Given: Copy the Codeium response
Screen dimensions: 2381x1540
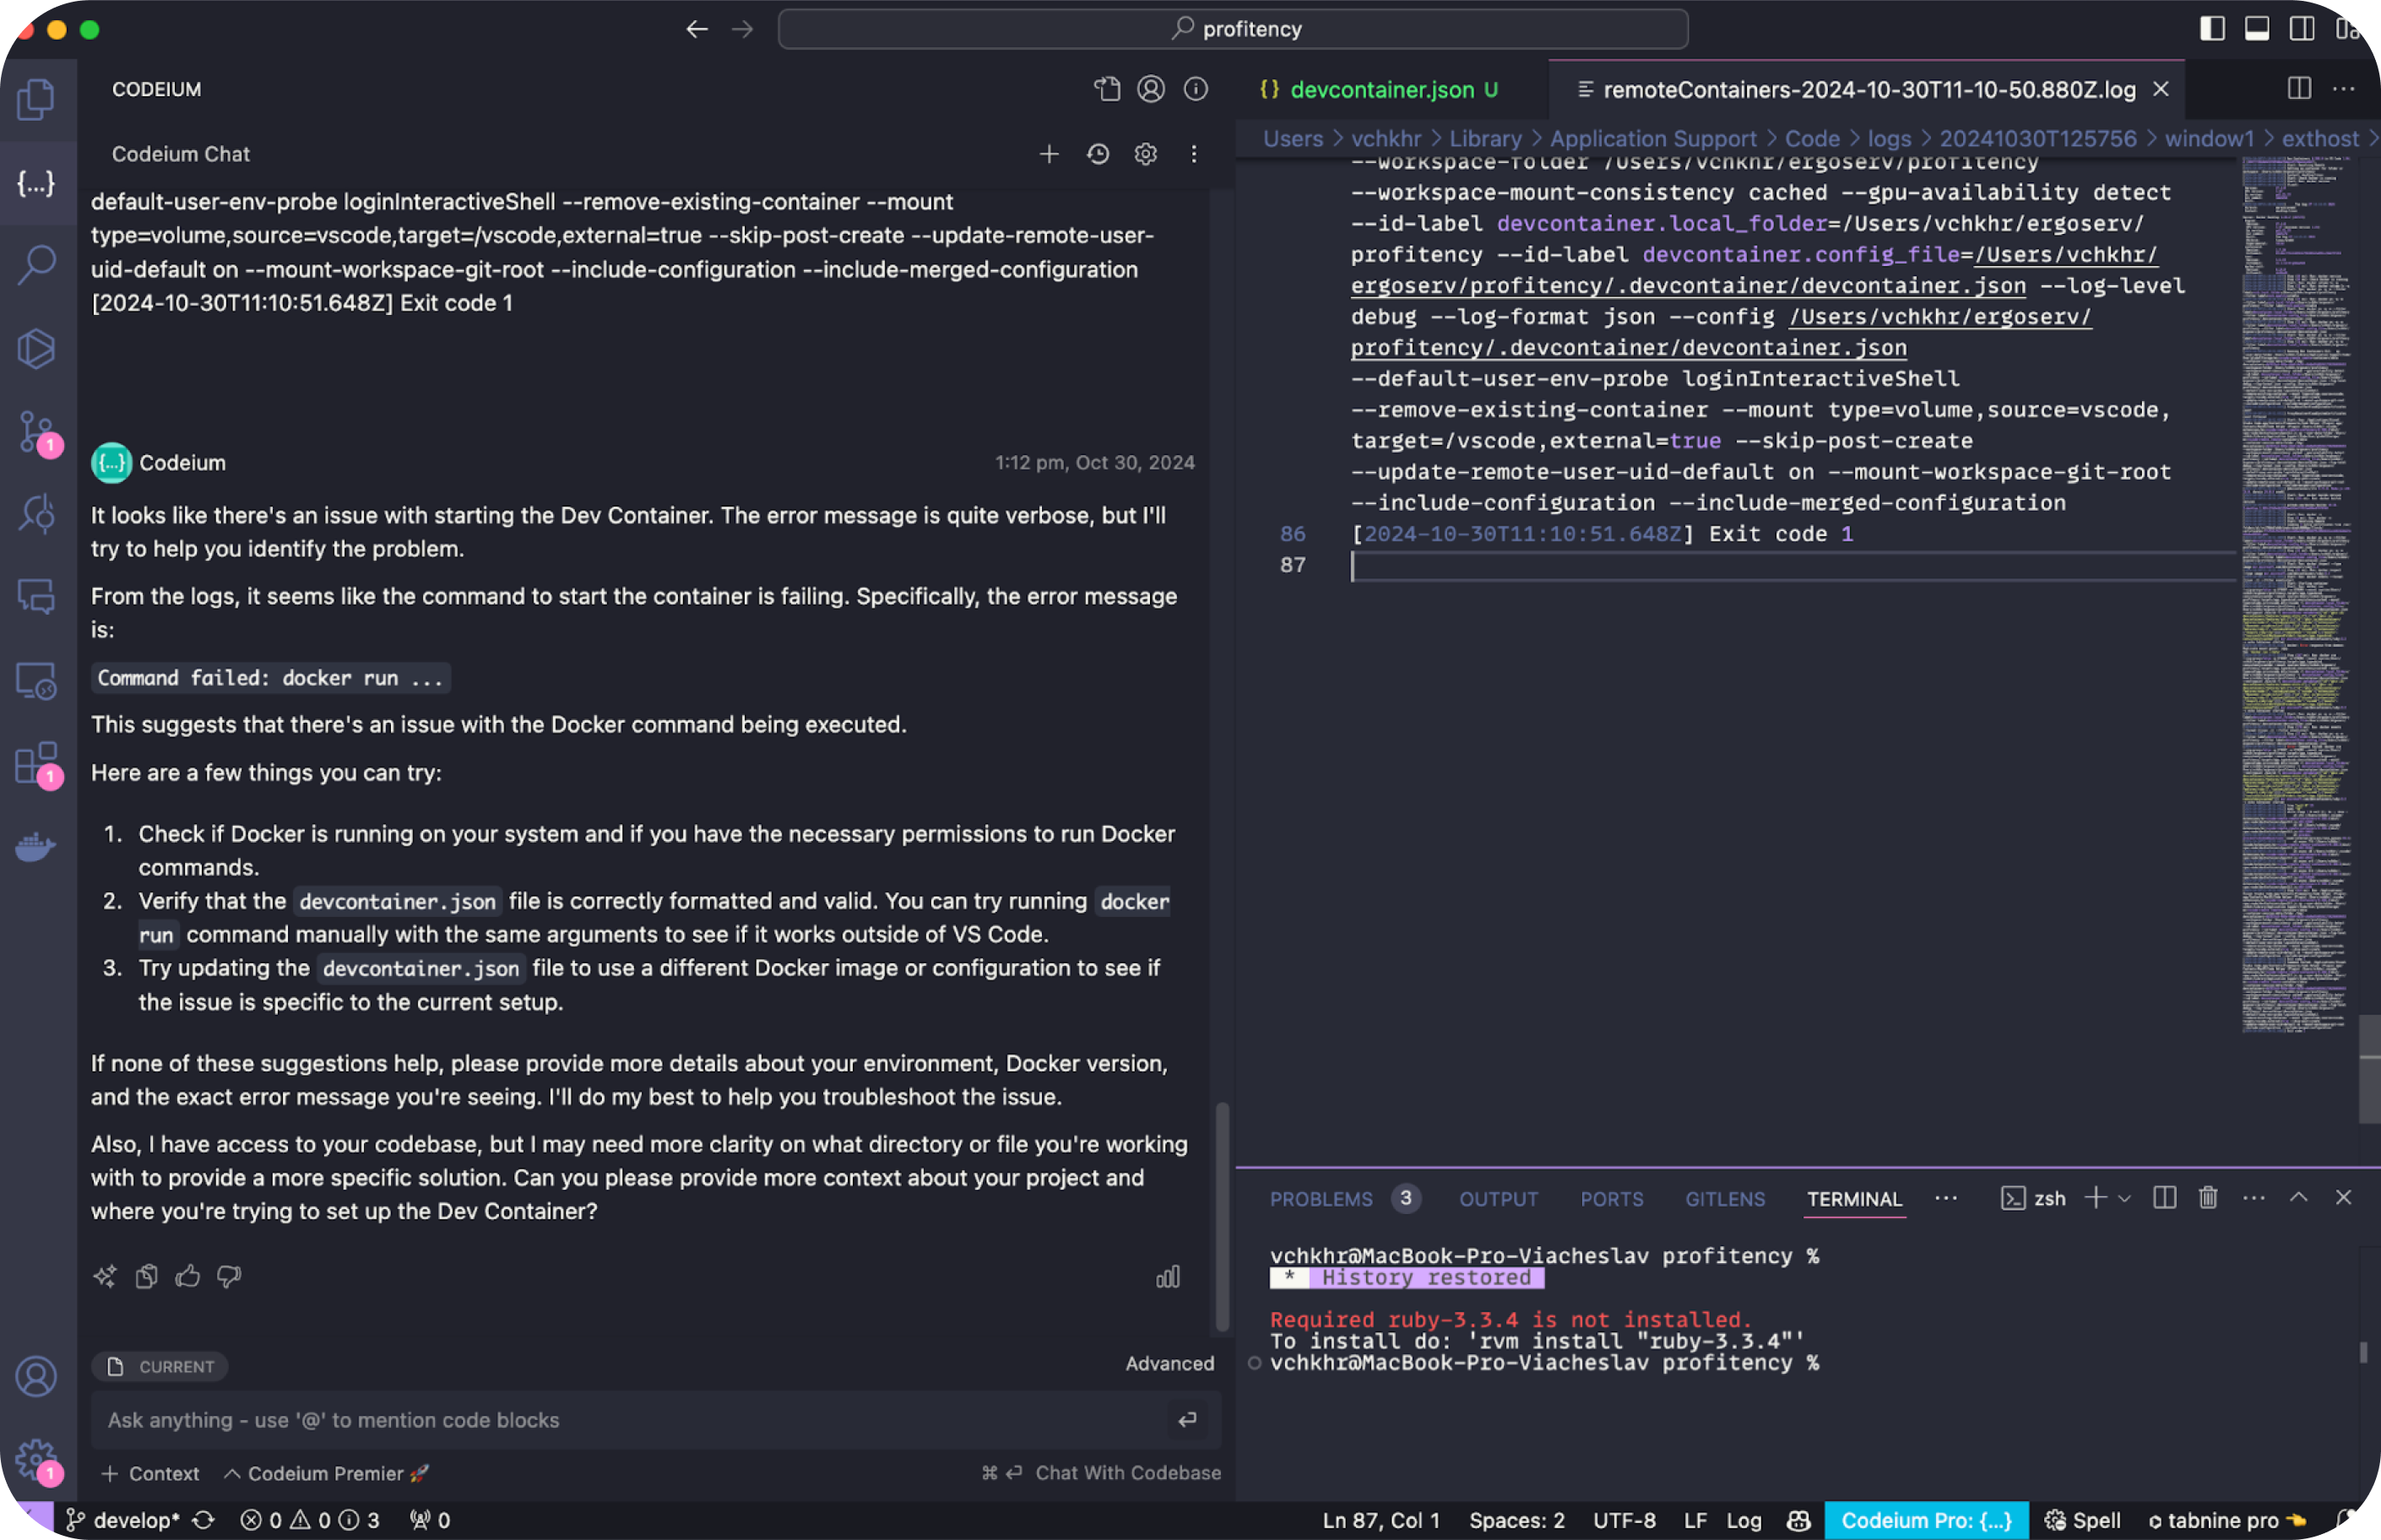Looking at the screenshot, I should [x=147, y=1276].
